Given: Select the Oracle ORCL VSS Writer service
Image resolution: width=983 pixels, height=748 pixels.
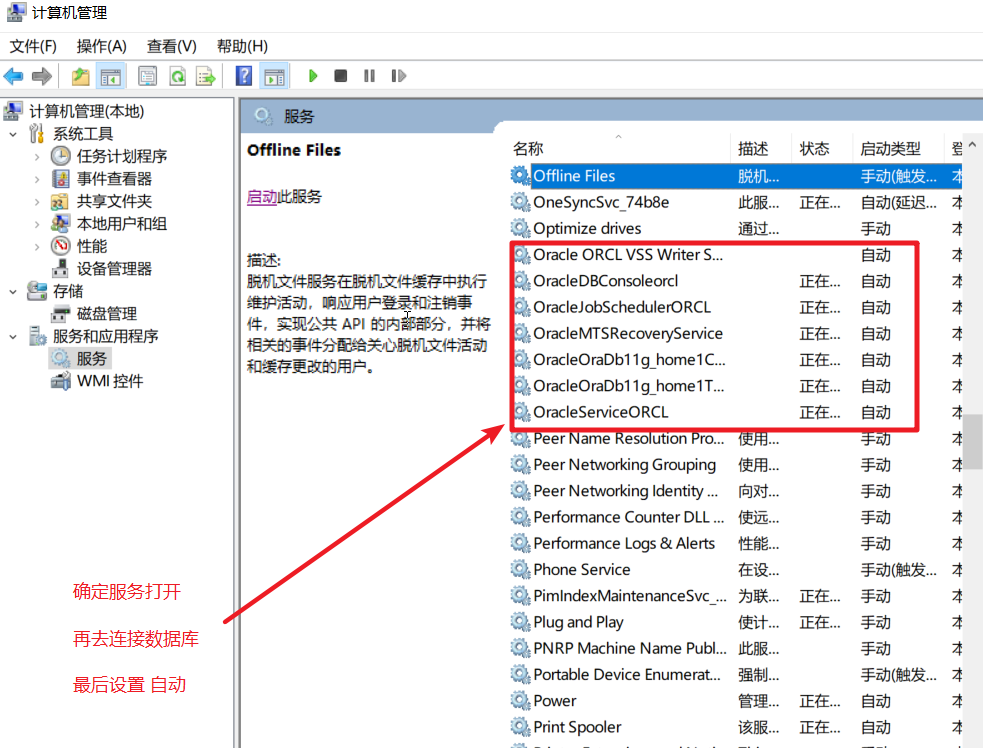Looking at the screenshot, I should pyautogui.click(x=736, y=255).
